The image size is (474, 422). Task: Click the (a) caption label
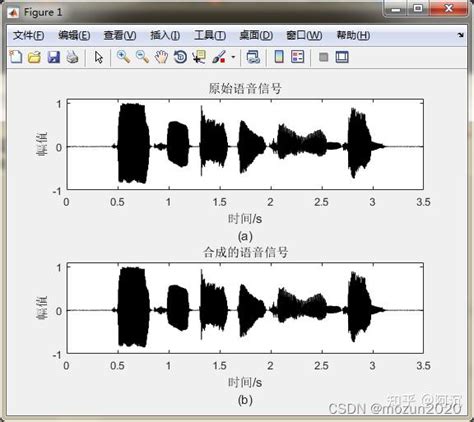coord(245,236)
